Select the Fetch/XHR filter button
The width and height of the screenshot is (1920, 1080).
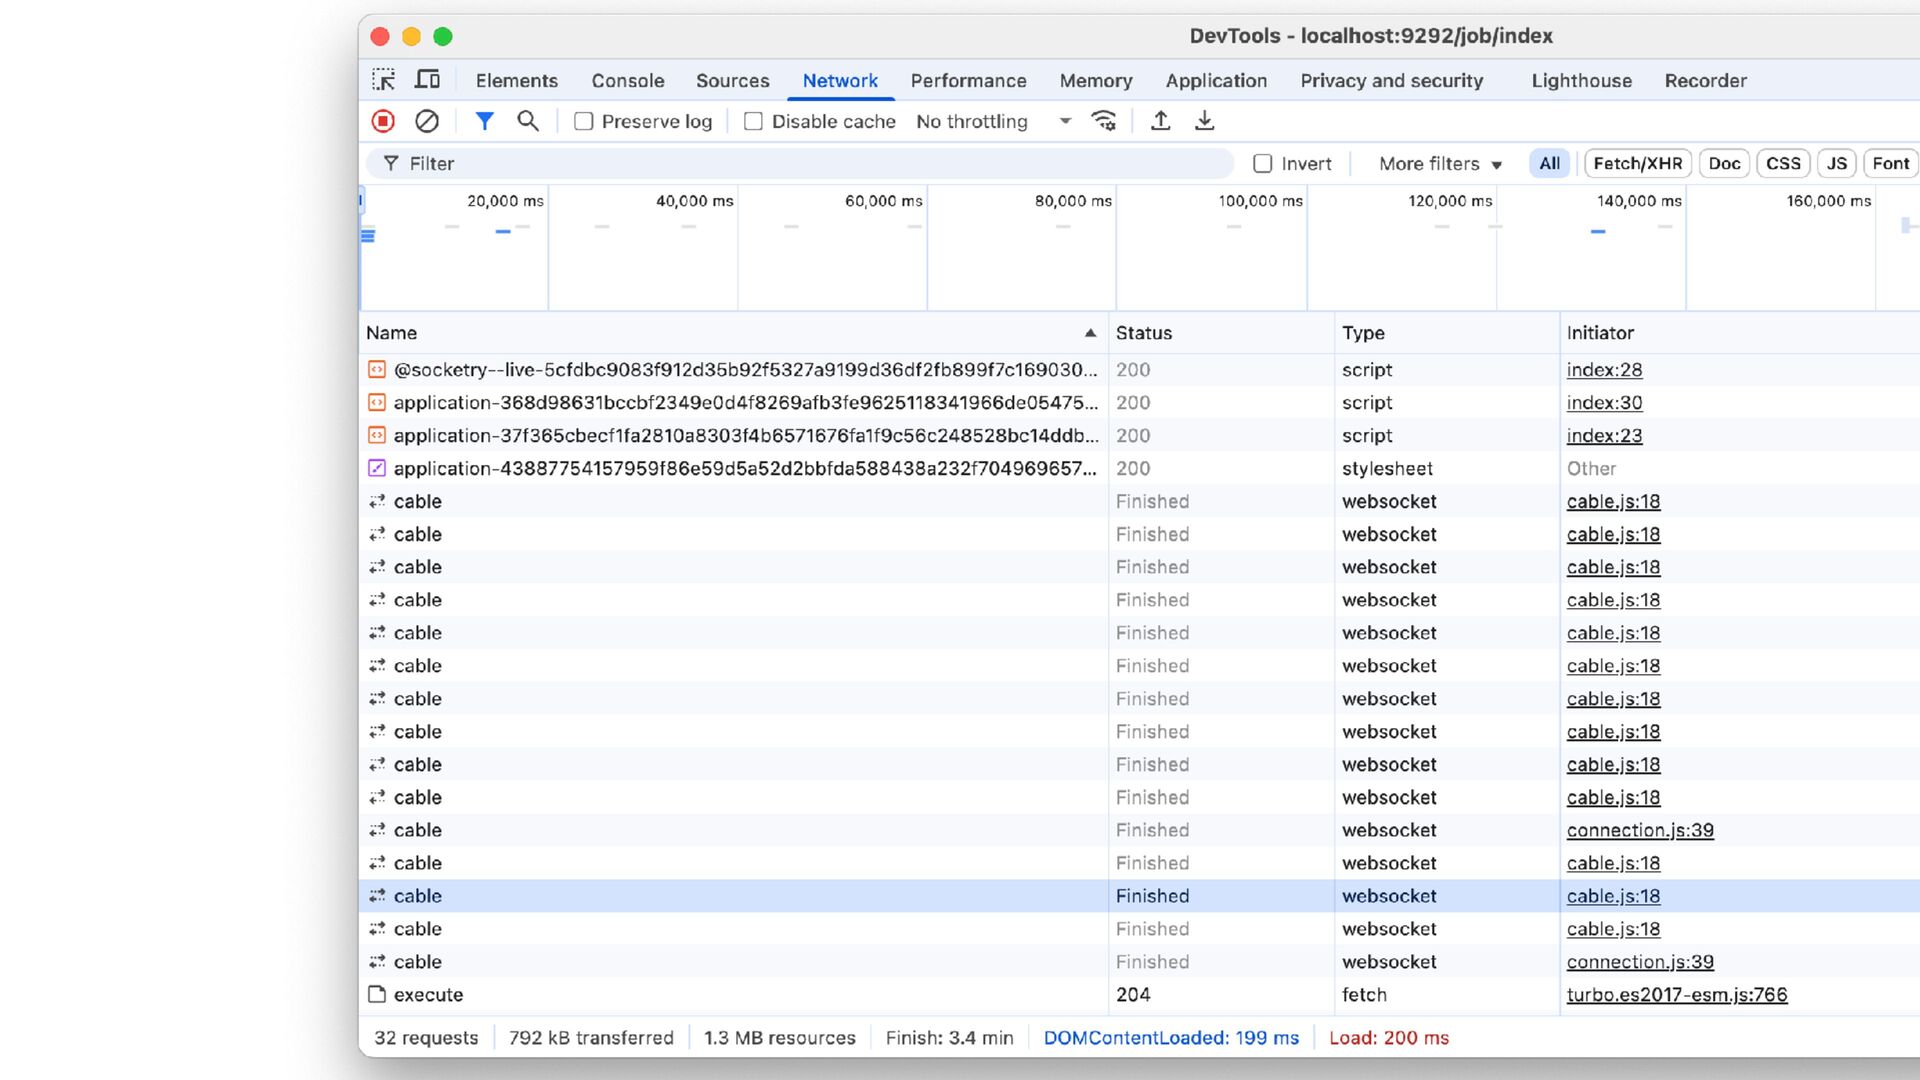tap(1637, 163)
